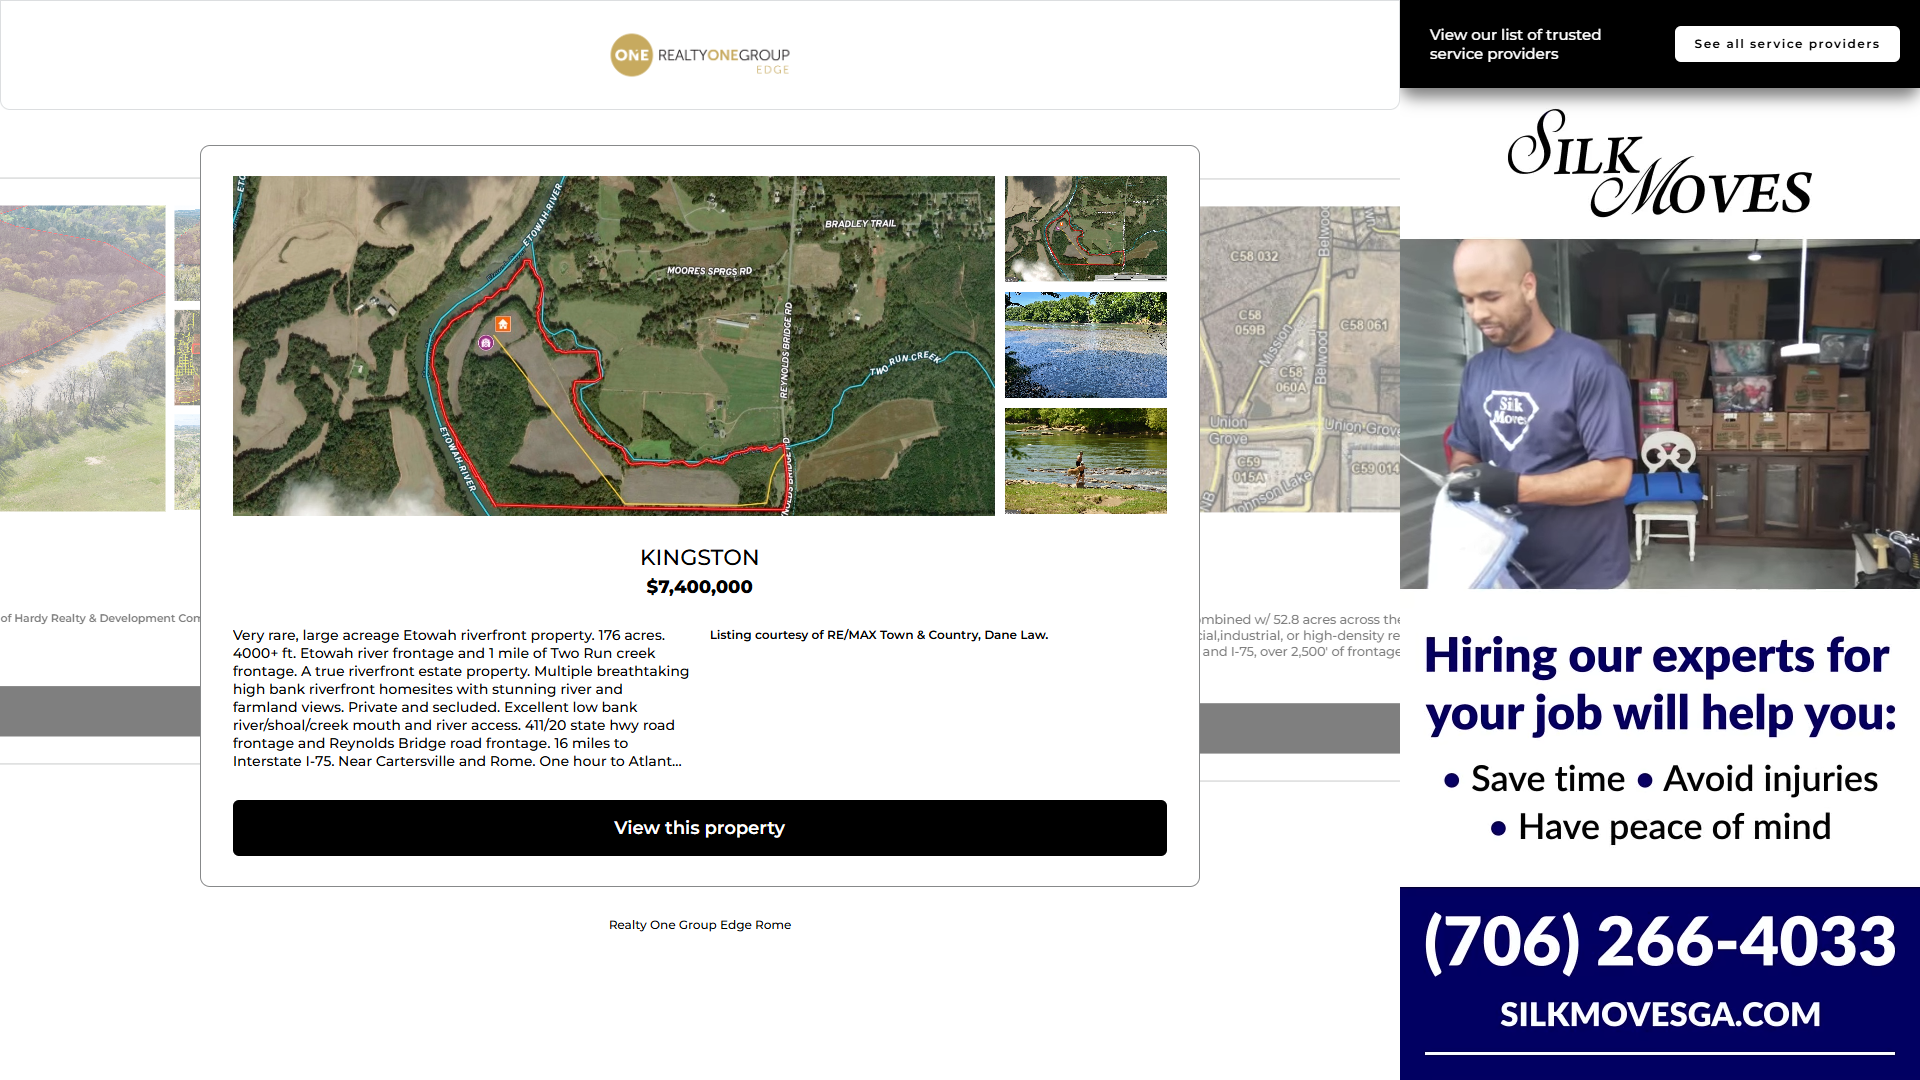Open the SILKMOVESGA.COM website link
This screenshot has width=1920, height=1080.
pos(1659,1014)
